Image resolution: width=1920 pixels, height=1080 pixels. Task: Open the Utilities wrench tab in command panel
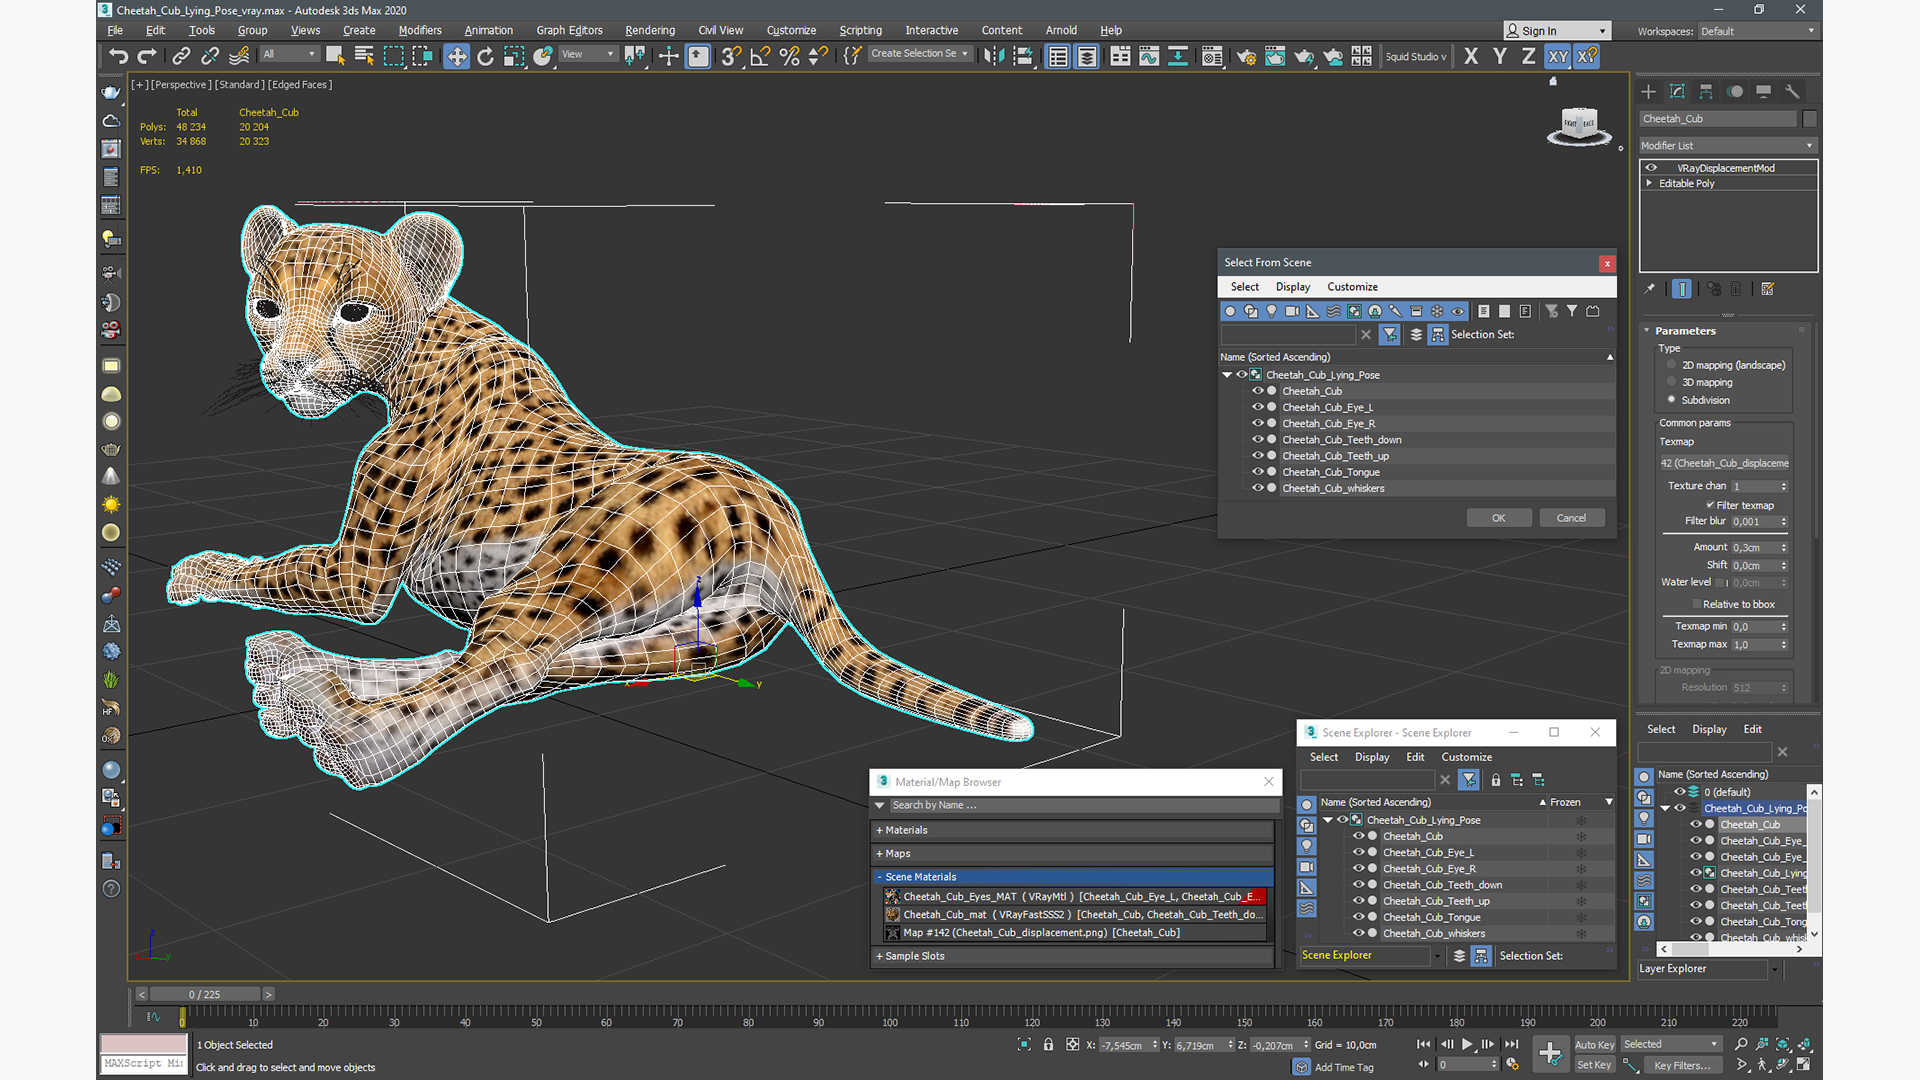pos(1792,91)
